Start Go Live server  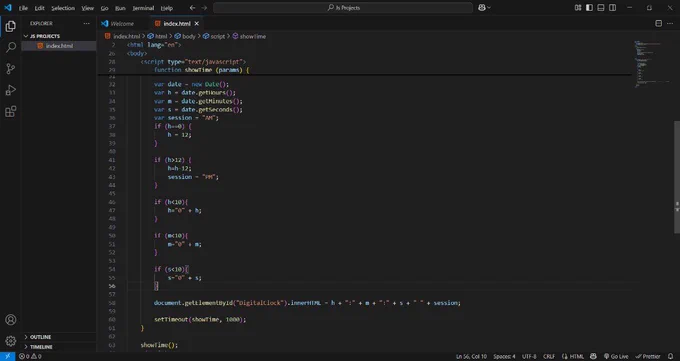(616, 356)
